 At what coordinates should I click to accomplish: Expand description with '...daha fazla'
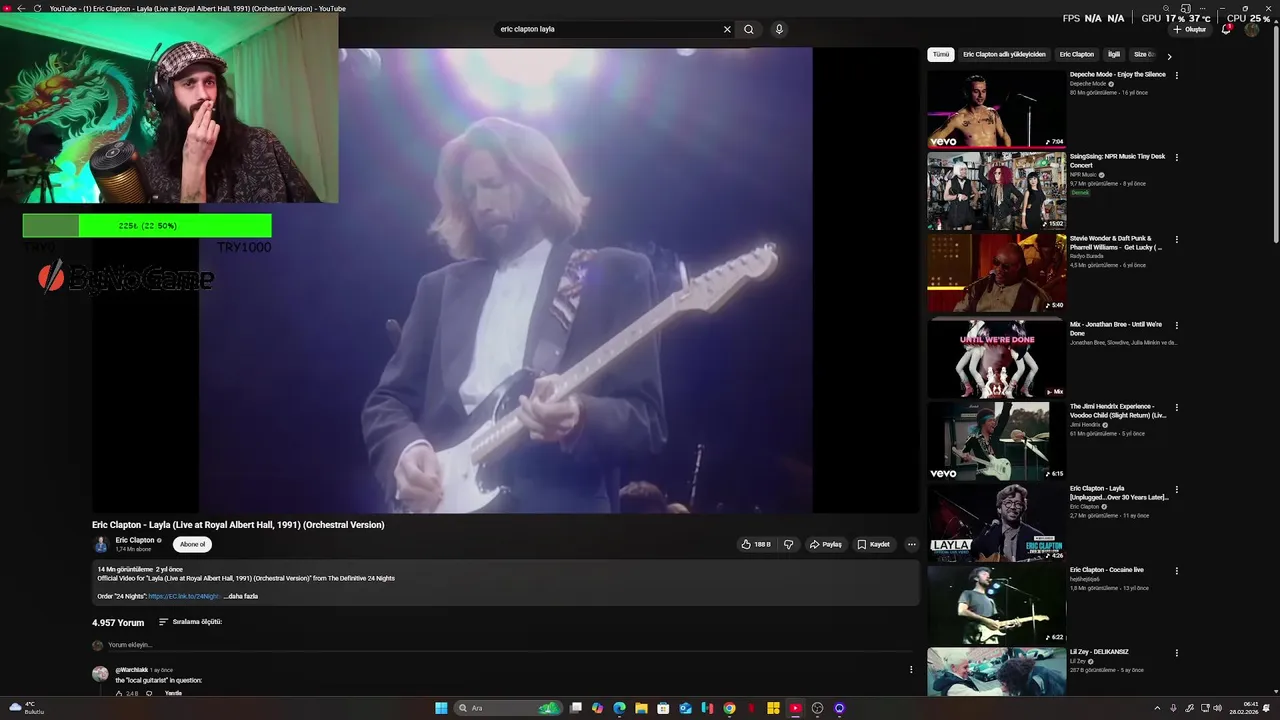coord(241,596)
